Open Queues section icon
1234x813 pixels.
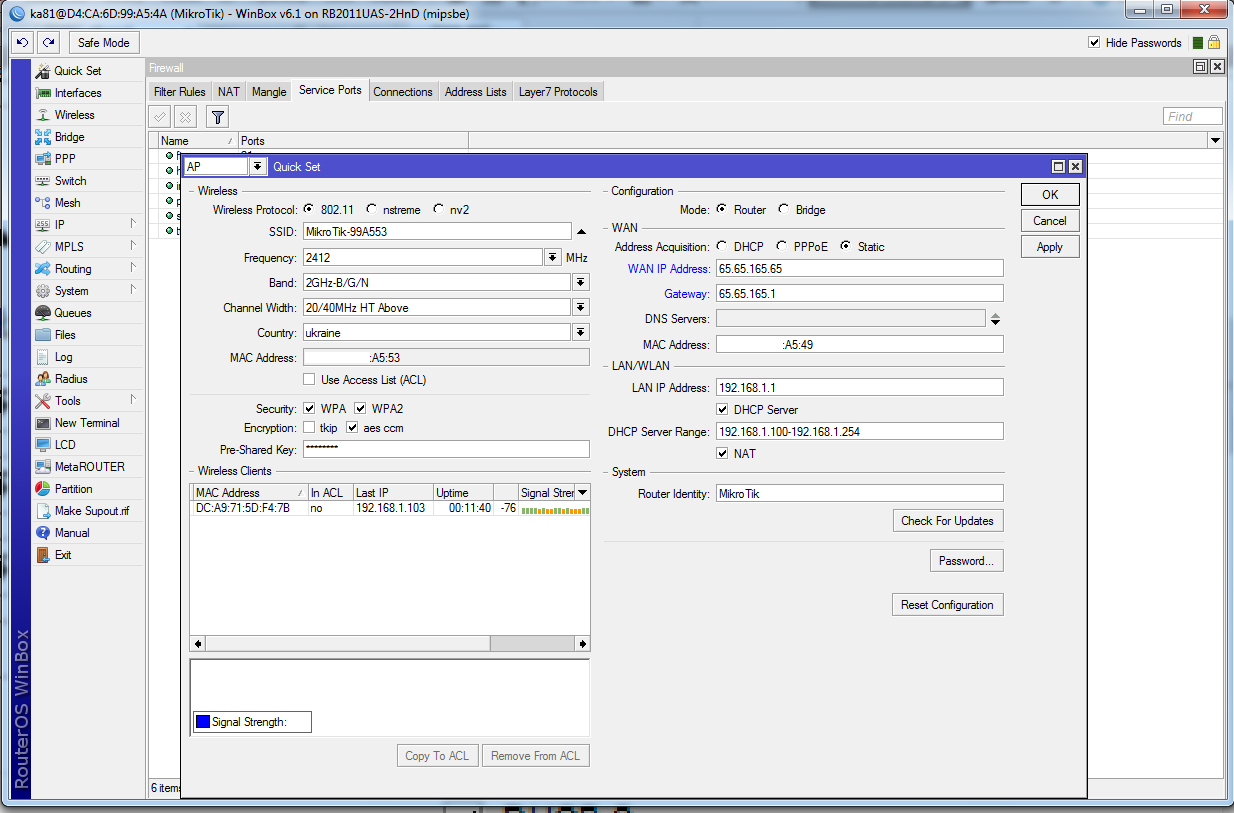click(x=43, y=313)
